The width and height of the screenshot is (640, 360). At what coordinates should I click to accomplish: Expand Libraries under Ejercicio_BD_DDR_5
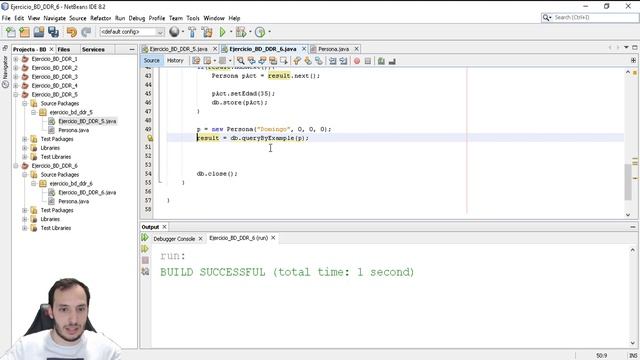coord(24,148)
